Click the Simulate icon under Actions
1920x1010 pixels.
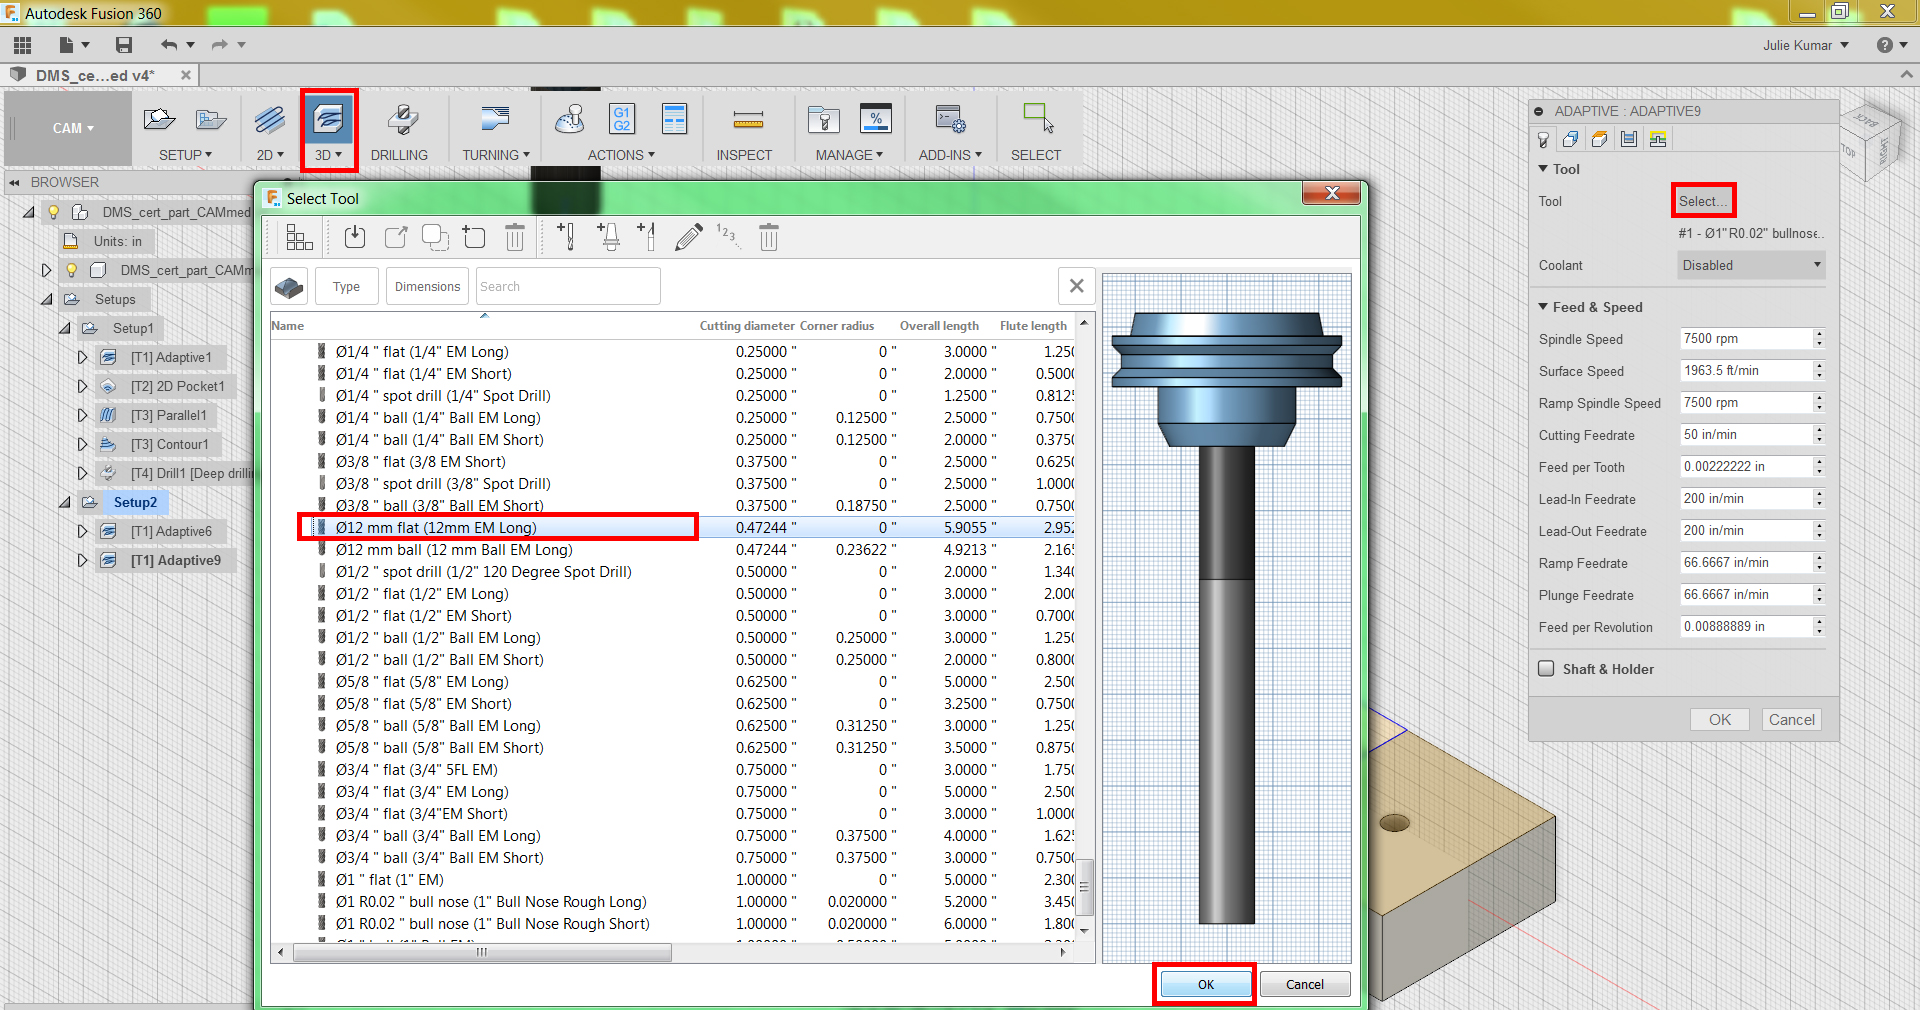(570, 119)
